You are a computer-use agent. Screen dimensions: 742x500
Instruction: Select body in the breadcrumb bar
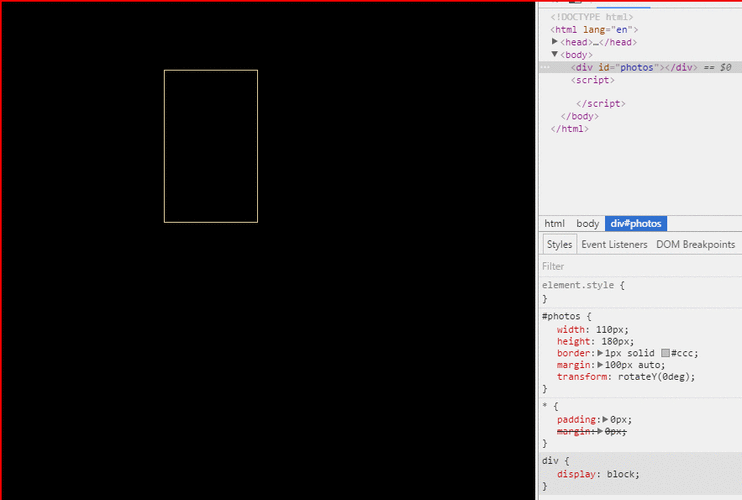pyautogui.click(x=587, y=224)
